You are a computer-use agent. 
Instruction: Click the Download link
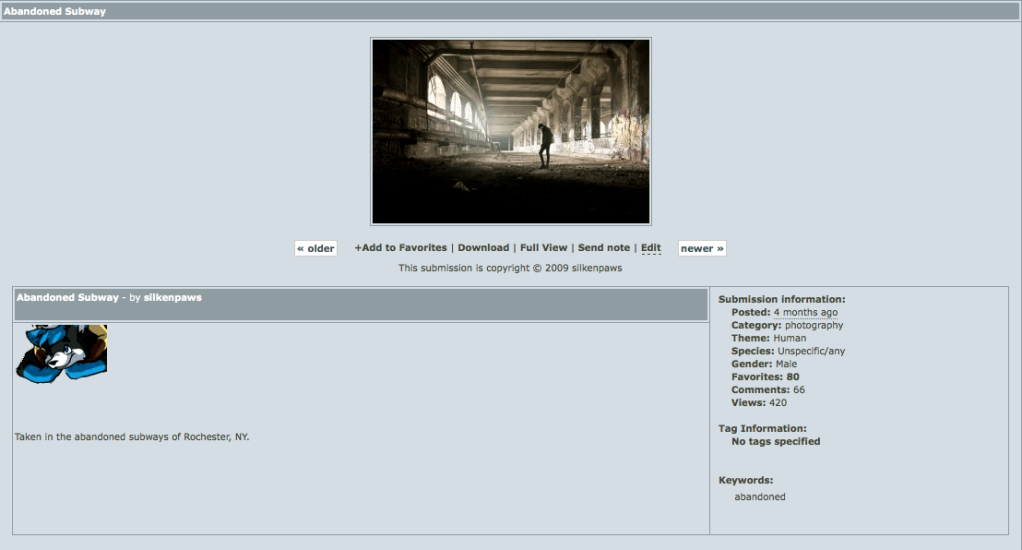click(x=483, y=248)
